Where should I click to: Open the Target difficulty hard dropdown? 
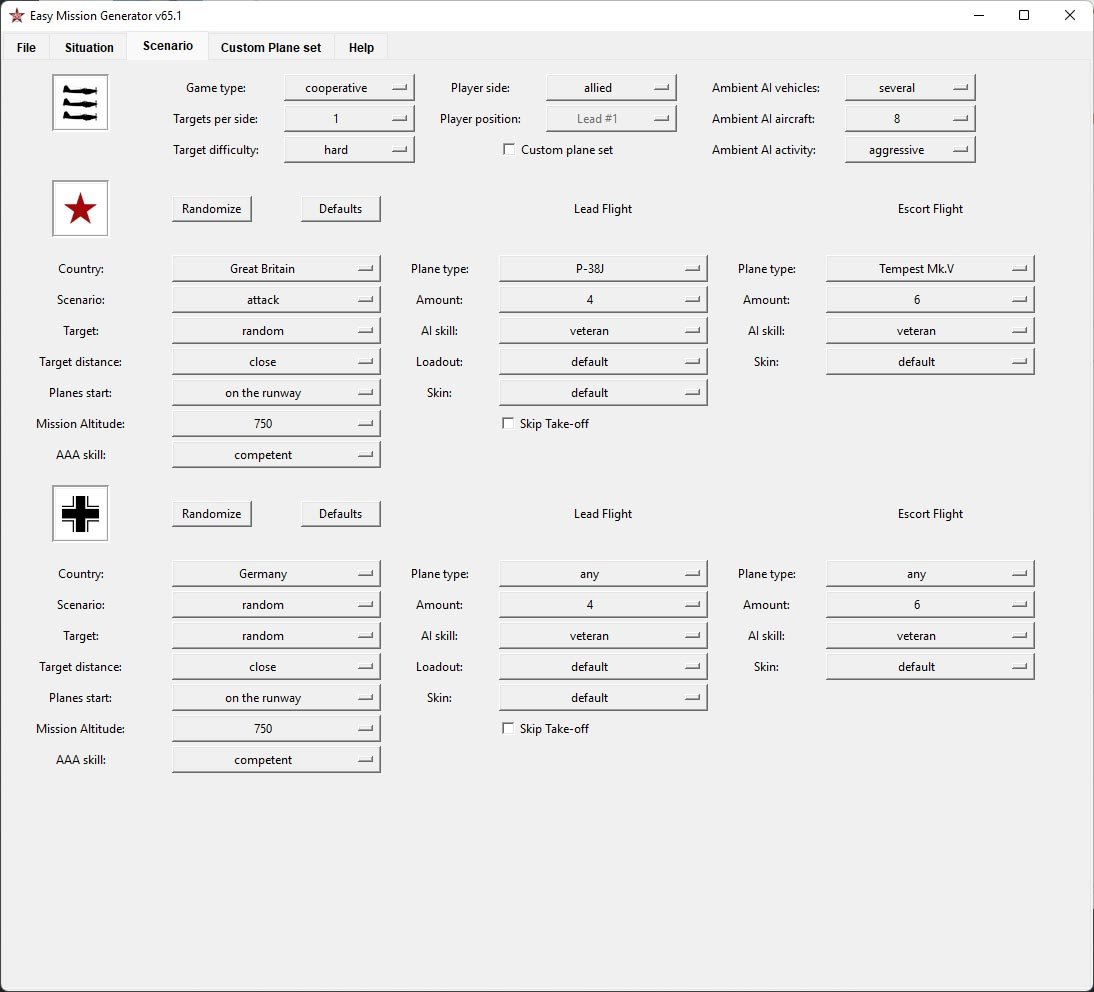pyautogui.click(x=349, y=150)
